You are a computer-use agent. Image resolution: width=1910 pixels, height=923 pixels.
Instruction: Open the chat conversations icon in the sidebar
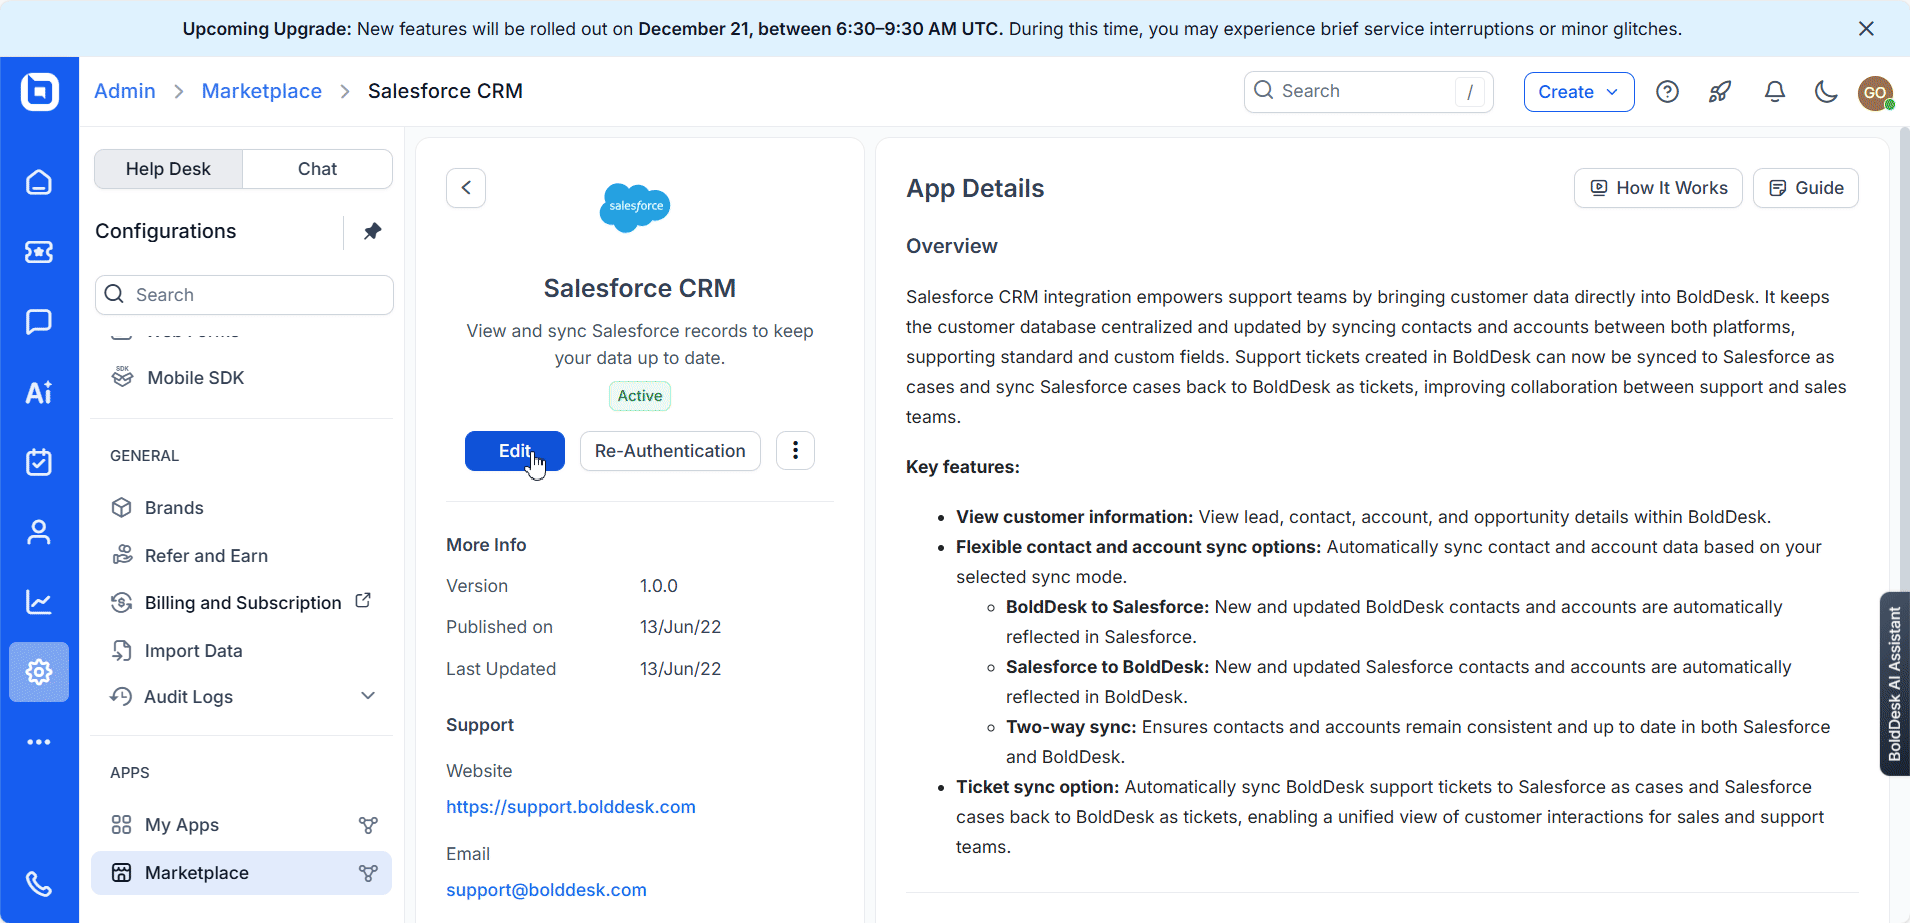(x=39, y=322)
